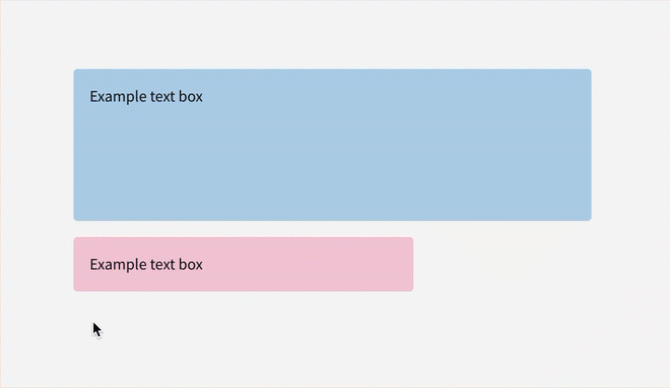Click gray canvas gap between the two boxes
Screen dimensions: 670x388
243,229
